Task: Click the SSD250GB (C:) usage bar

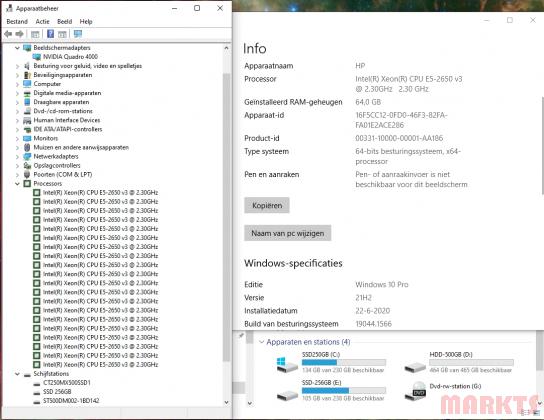Action: (344, 362)
